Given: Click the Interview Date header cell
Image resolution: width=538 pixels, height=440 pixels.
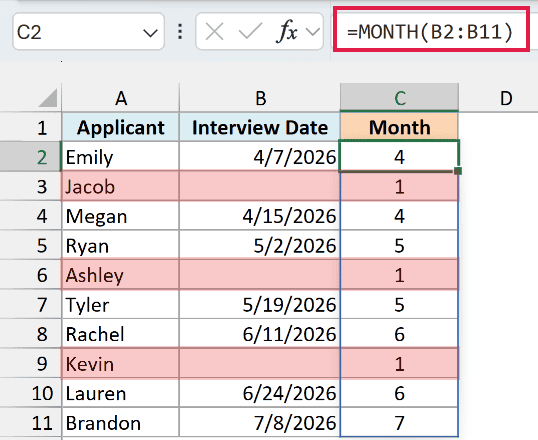Looking at the screenshot, I should [260, 127].
